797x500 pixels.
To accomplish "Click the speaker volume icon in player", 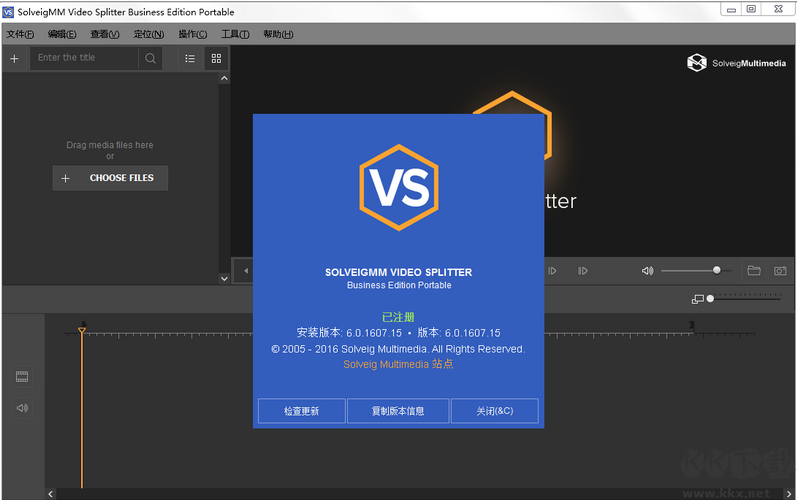I will coord(647,271).
